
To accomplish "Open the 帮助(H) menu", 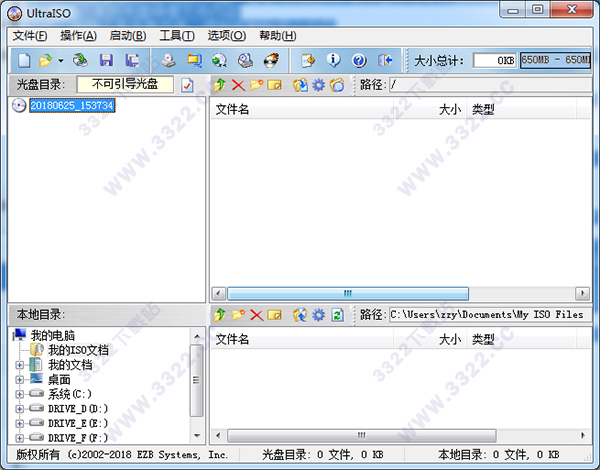I will click(278, 36).
